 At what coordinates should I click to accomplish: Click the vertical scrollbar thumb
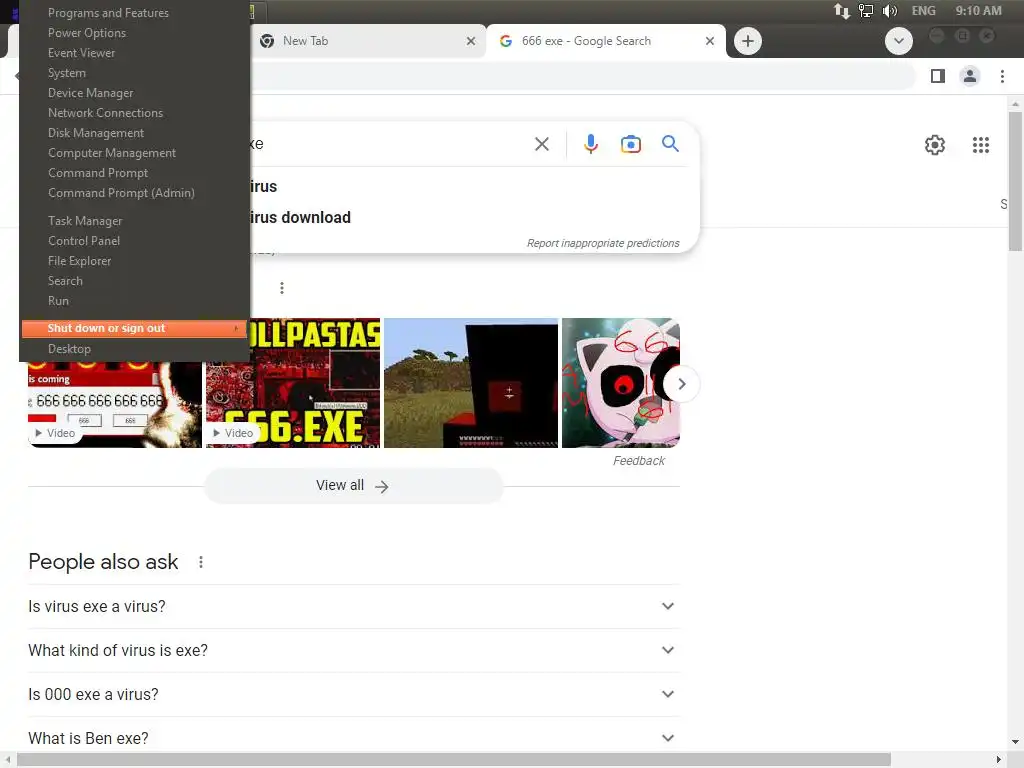[x=1015, y=181]
